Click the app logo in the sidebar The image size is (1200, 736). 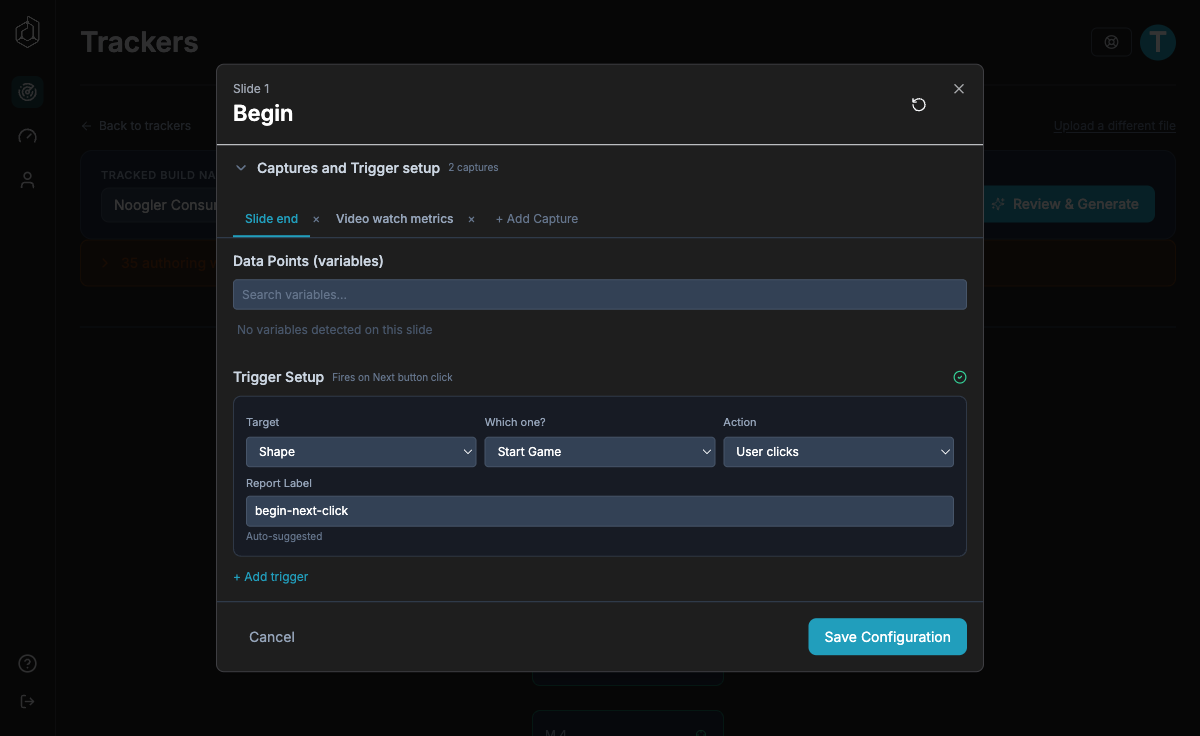point(28,33)
